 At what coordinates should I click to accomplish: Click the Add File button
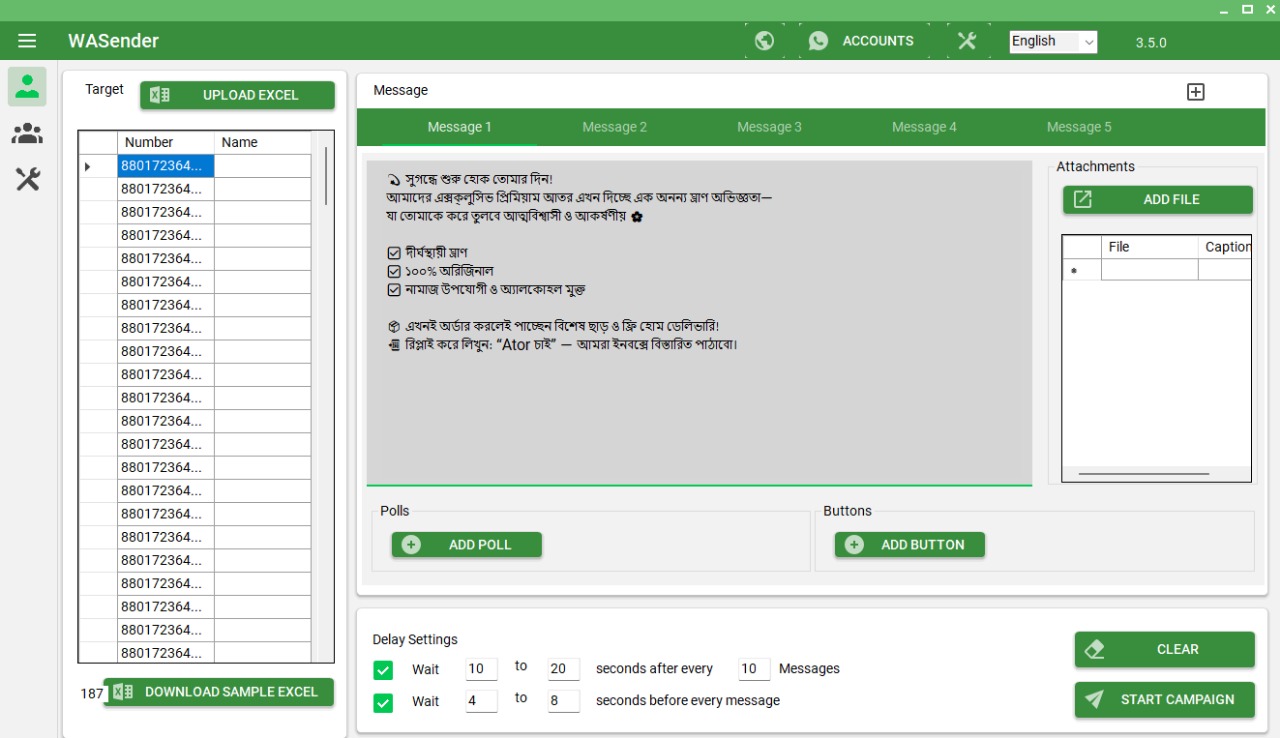pyautogui.click(x=1157, y=200)
